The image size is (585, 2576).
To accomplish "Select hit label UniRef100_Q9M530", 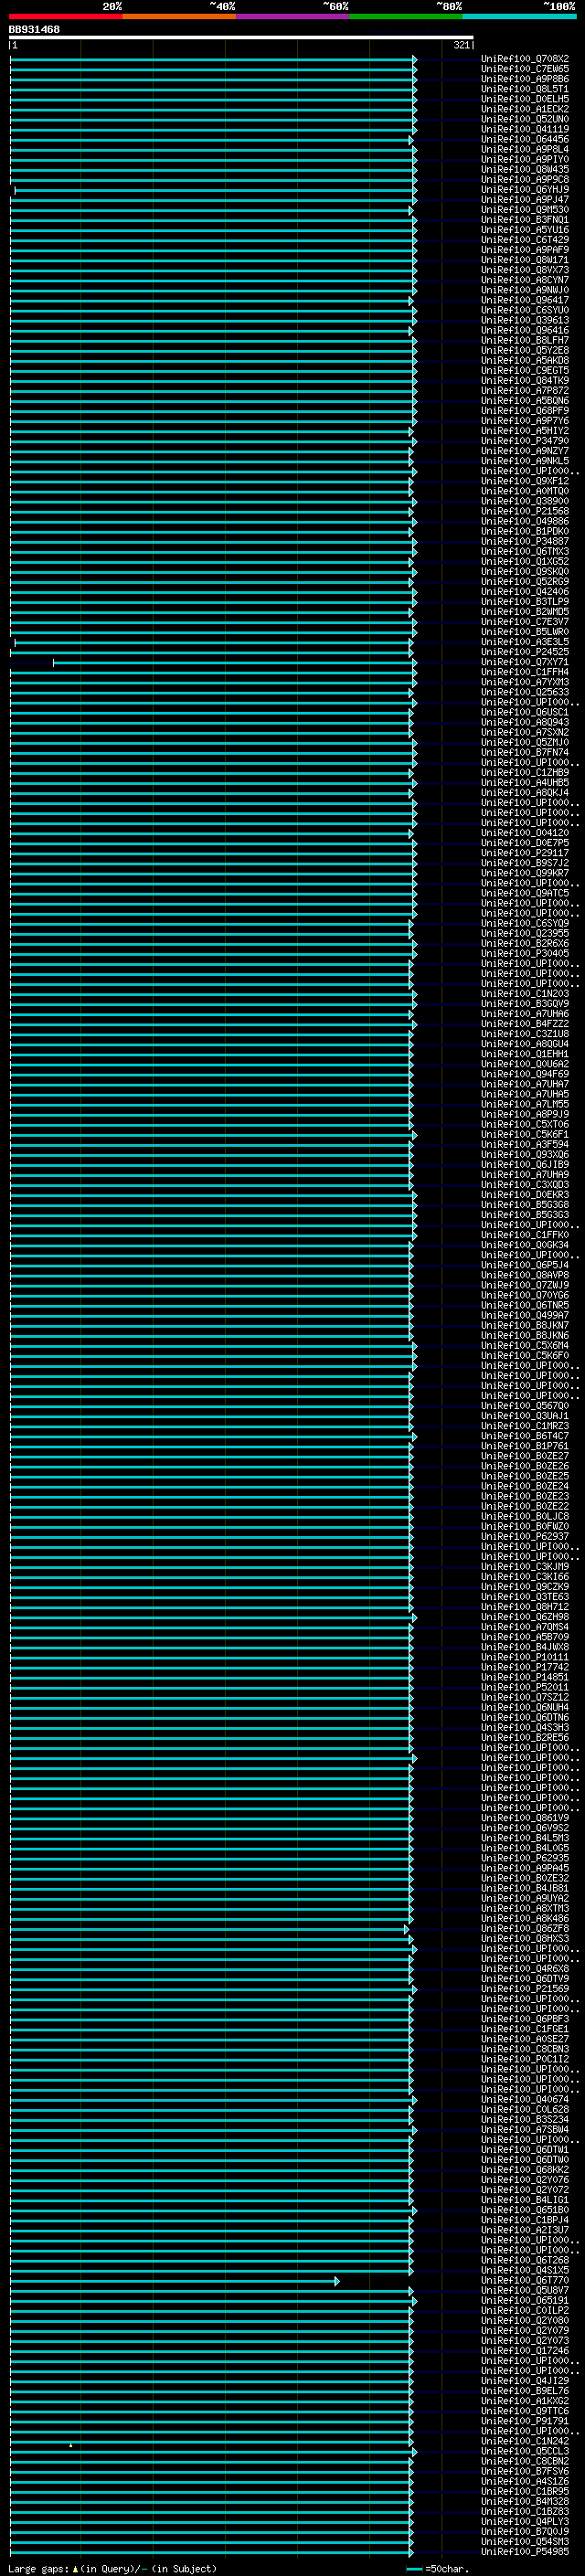I will pyautogui.click(x=525, y=210).
